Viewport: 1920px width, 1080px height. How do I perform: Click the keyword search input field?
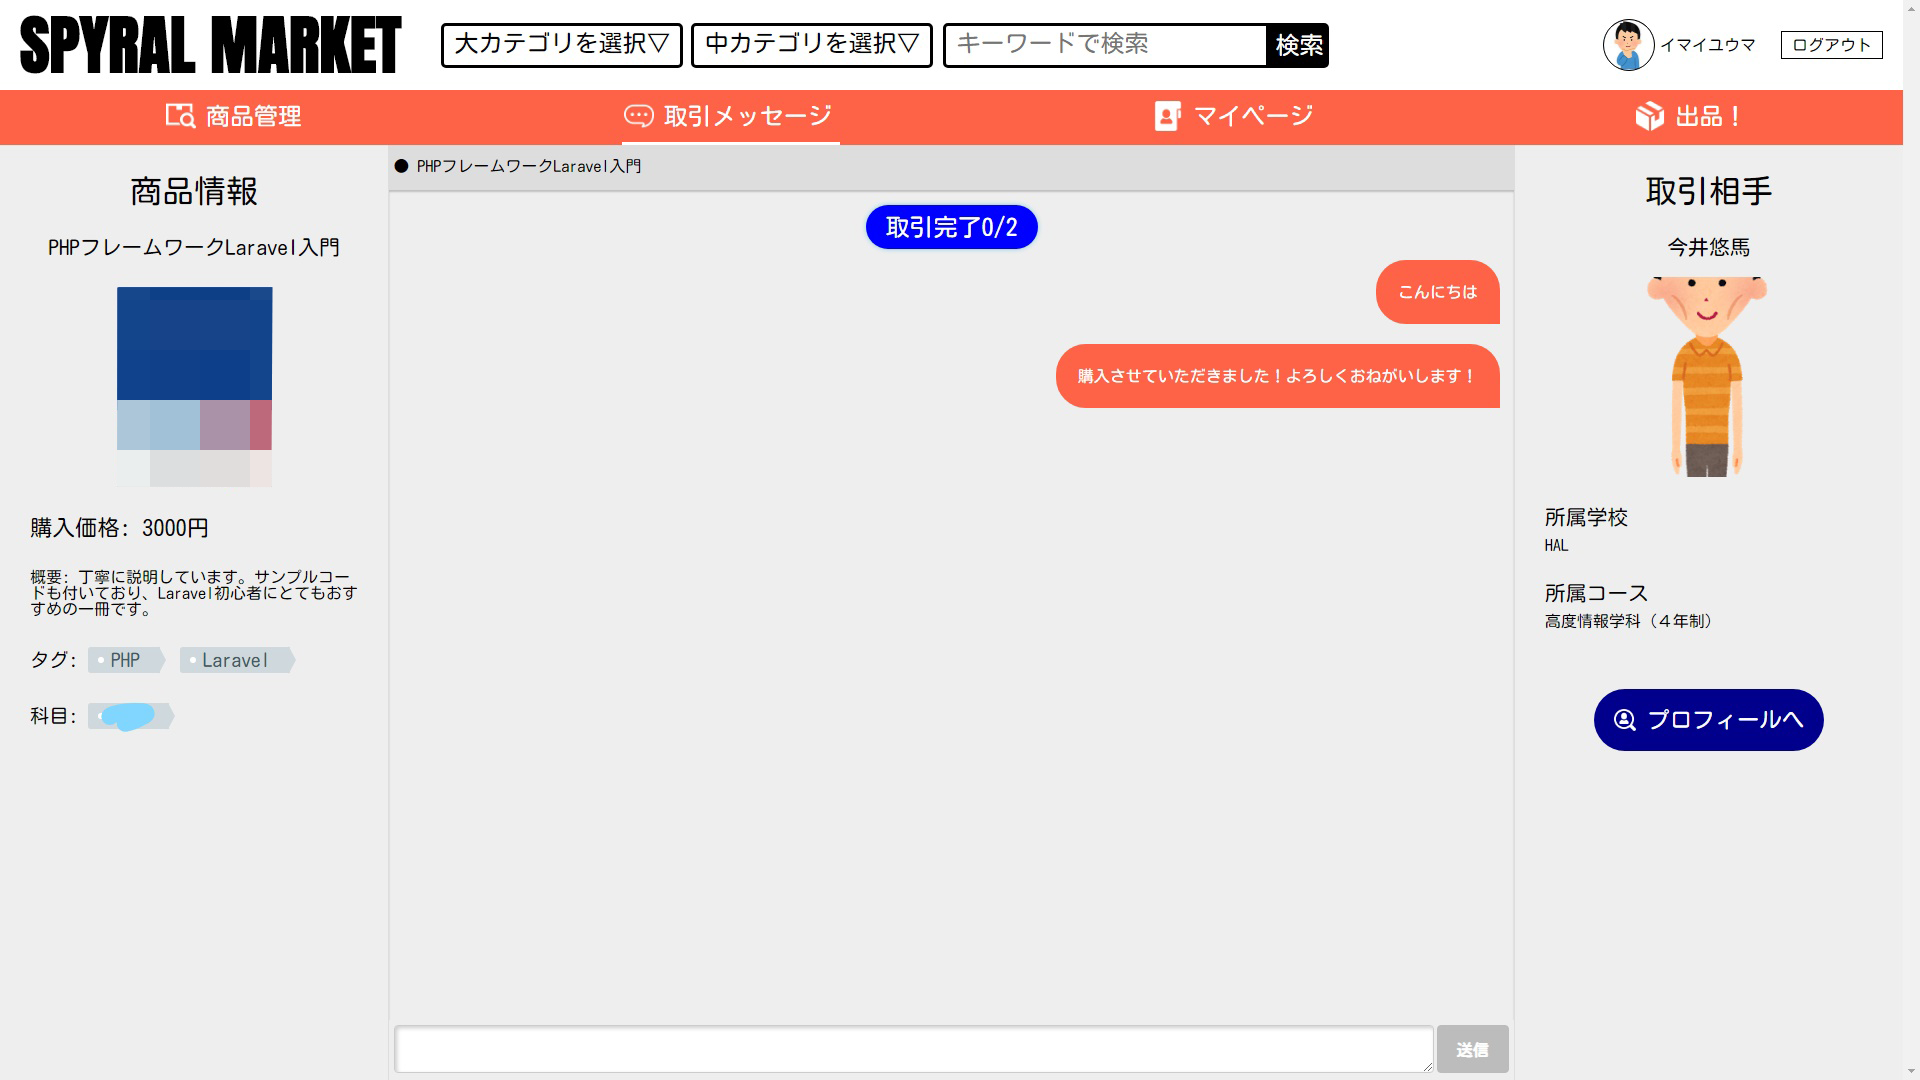point(1105,45)
